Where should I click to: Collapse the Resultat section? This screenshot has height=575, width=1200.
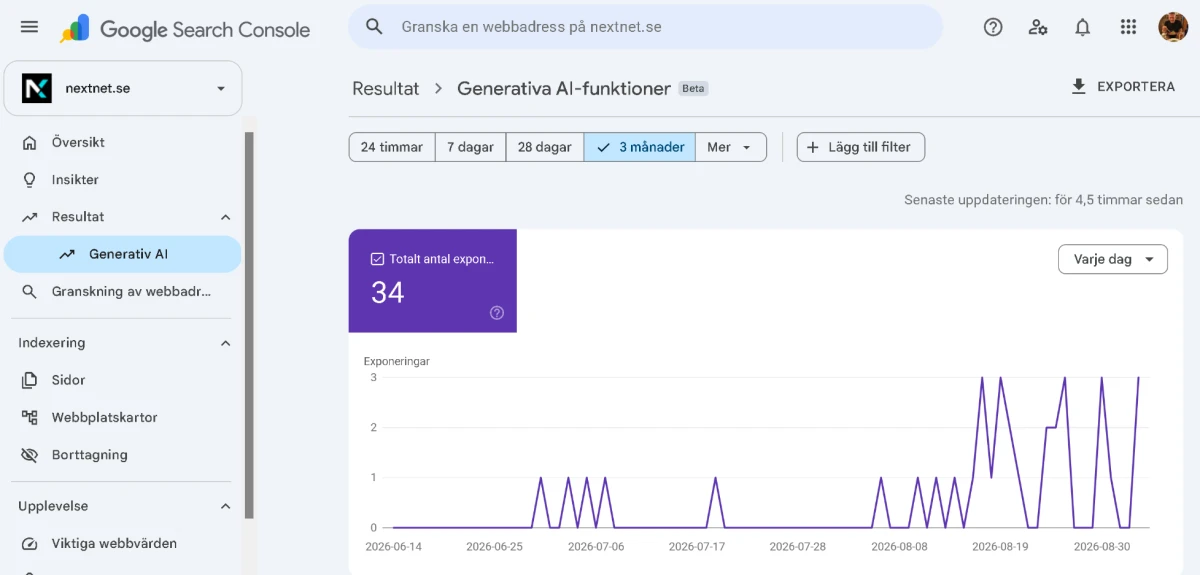[x=225, y=217]
